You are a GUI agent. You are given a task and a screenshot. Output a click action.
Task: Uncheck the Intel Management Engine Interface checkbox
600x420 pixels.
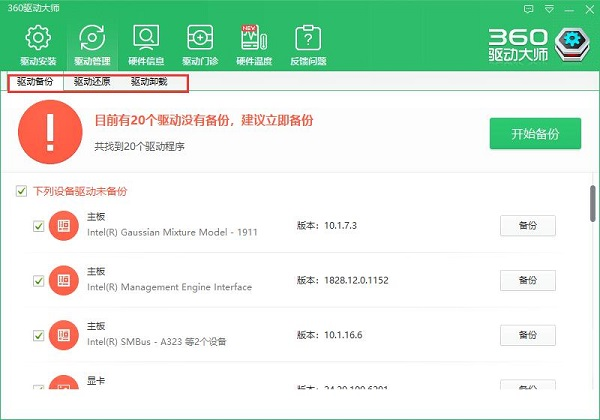(x=39, y=281)
